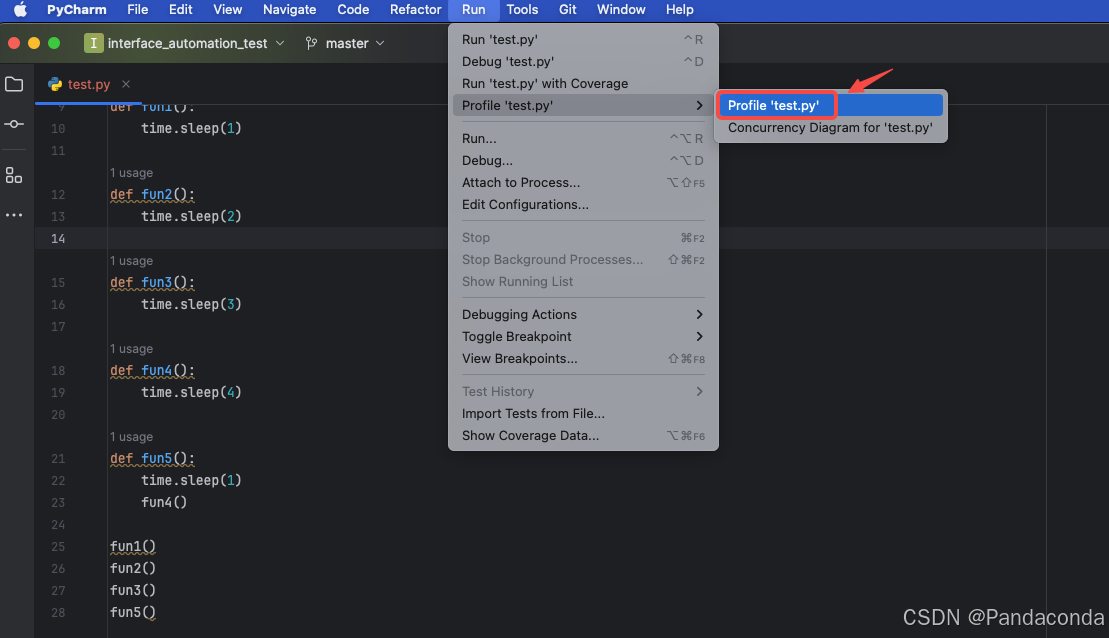
Task: Open the Code menu
Action: [x=353, y=9]
